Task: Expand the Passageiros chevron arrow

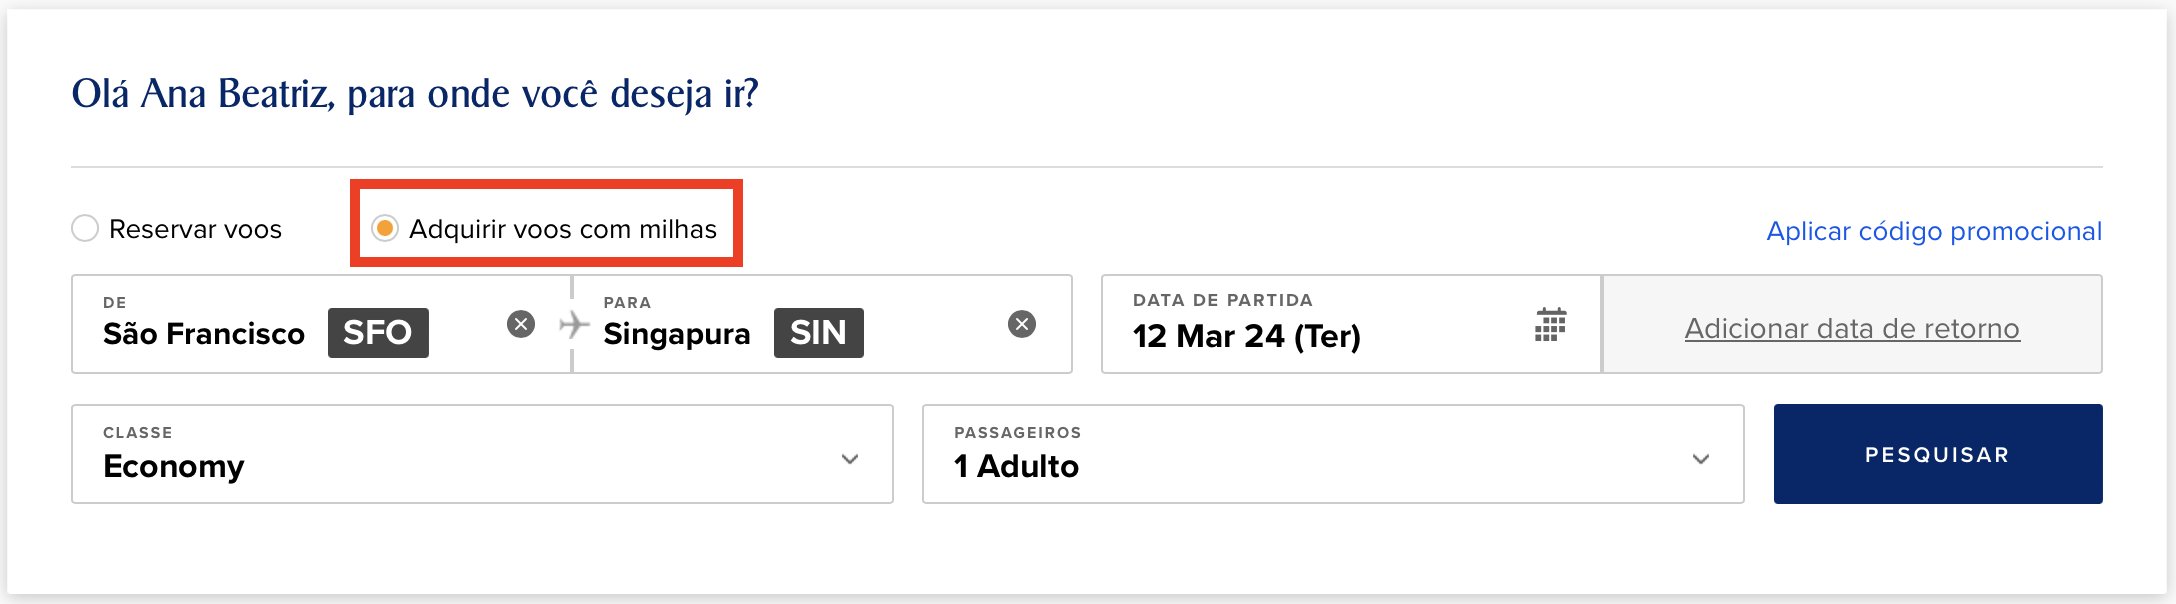Action: pyautogui.click(x=1701, y=459)
